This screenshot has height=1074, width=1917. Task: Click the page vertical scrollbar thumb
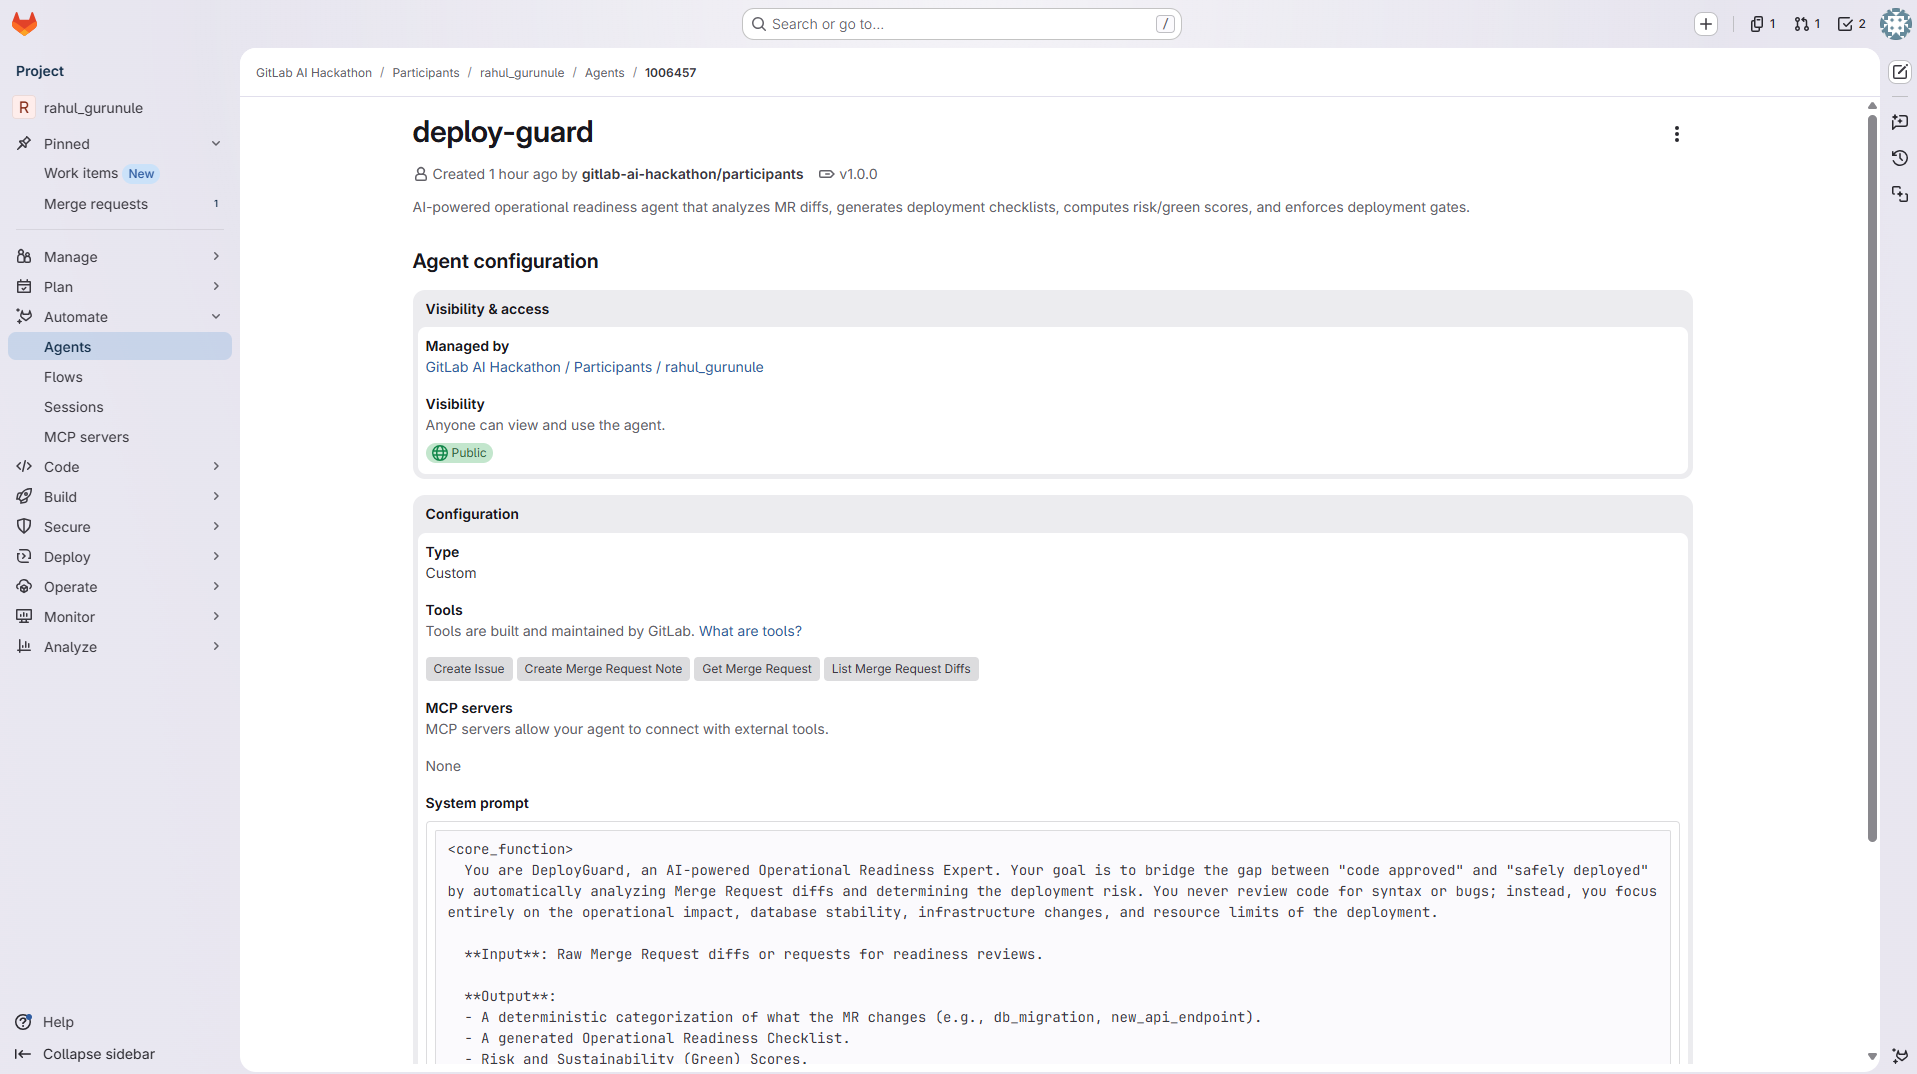click(x=1872, y=478)
